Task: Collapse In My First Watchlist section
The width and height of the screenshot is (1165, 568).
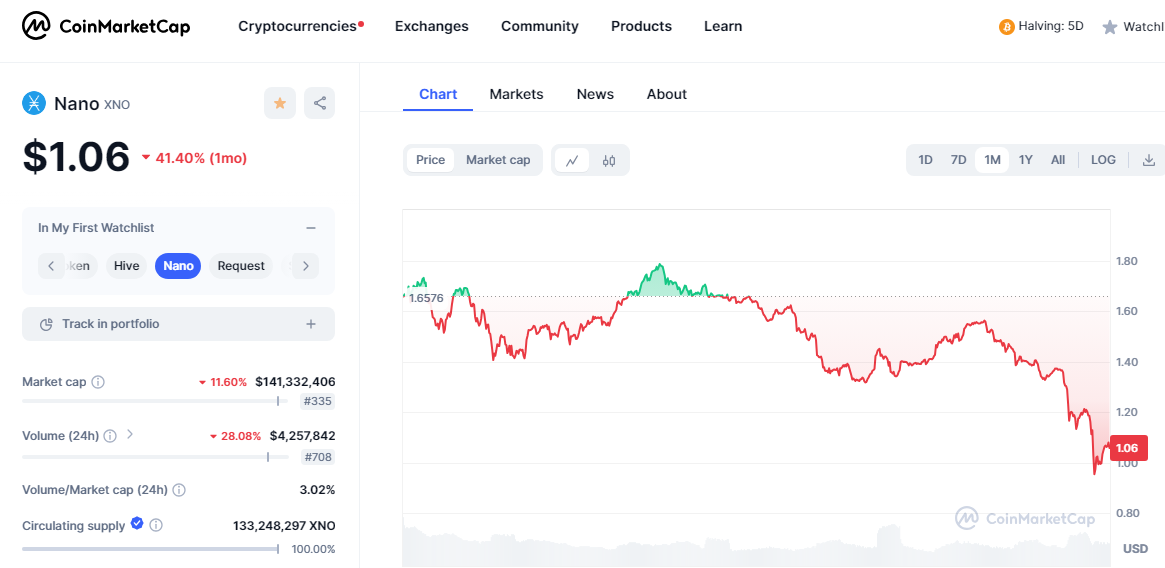Action: [x=311, y=228]
